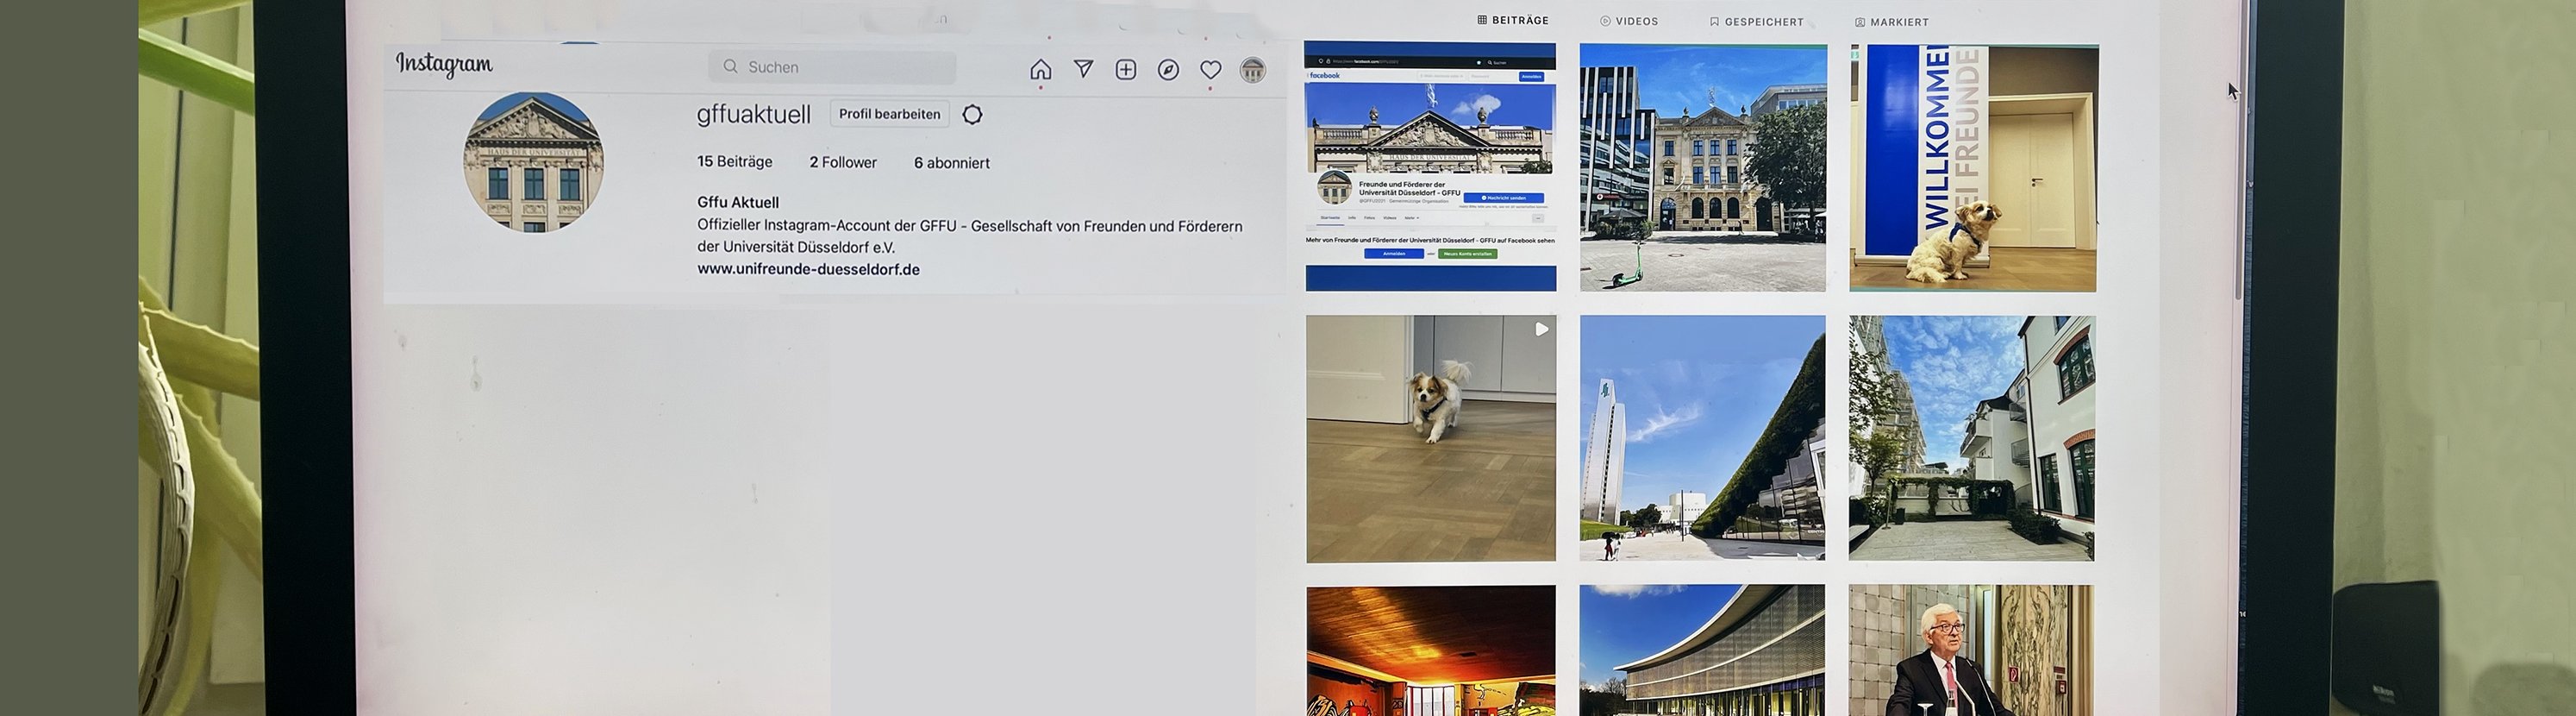Open the 6 abonniert list
The height and width of the screenshot is (716, 2576).
(x=952, y=163)
